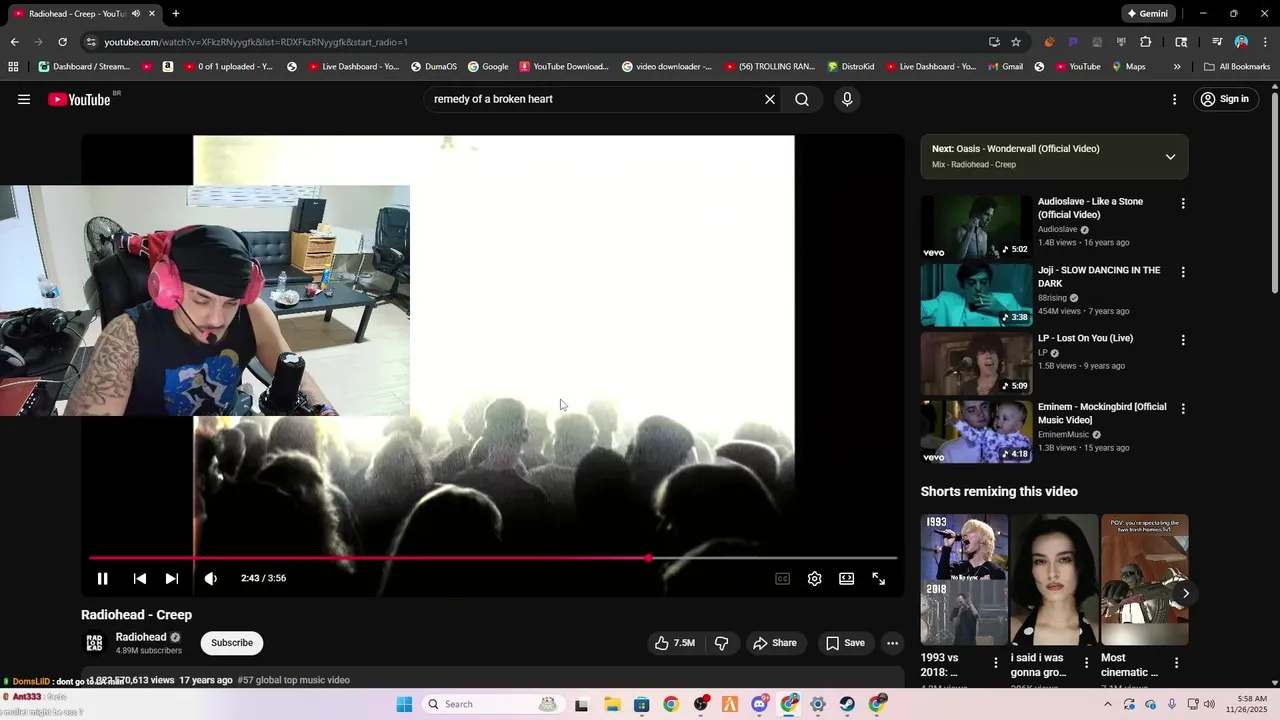This screenshot has height=720, width=1280.
Task: Open a new browser tab
Action: pyautogui.click(x=176, y=14)
